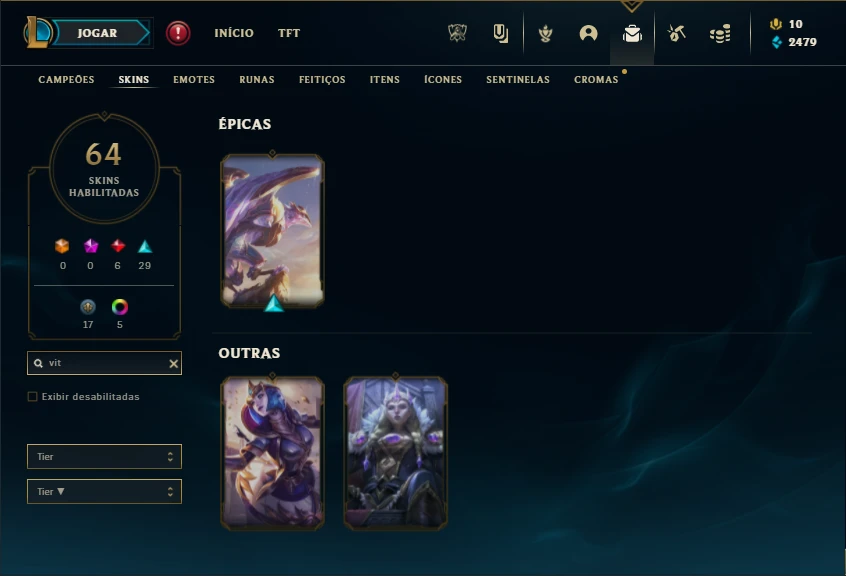Enable the Exibir desabilitadas checkbox
Image resolution: width=846 pixels, height=576 pixels.
(32, 396)
